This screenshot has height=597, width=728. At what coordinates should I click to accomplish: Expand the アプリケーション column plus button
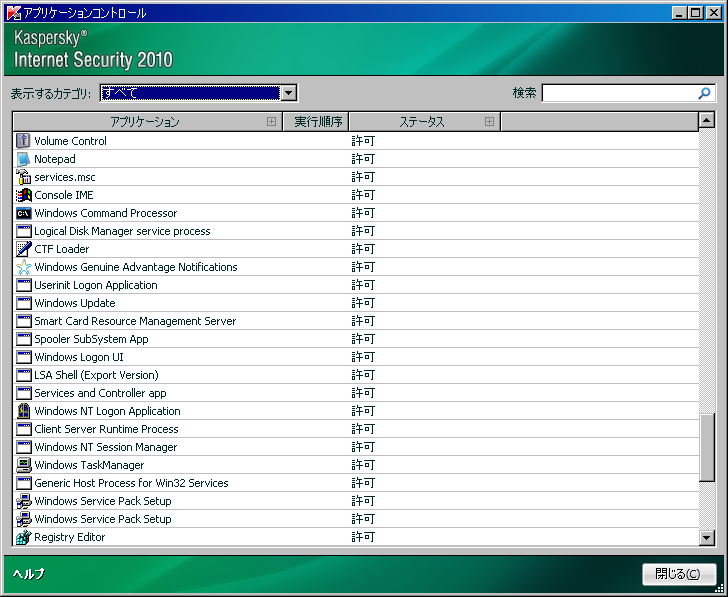(271, 122)
